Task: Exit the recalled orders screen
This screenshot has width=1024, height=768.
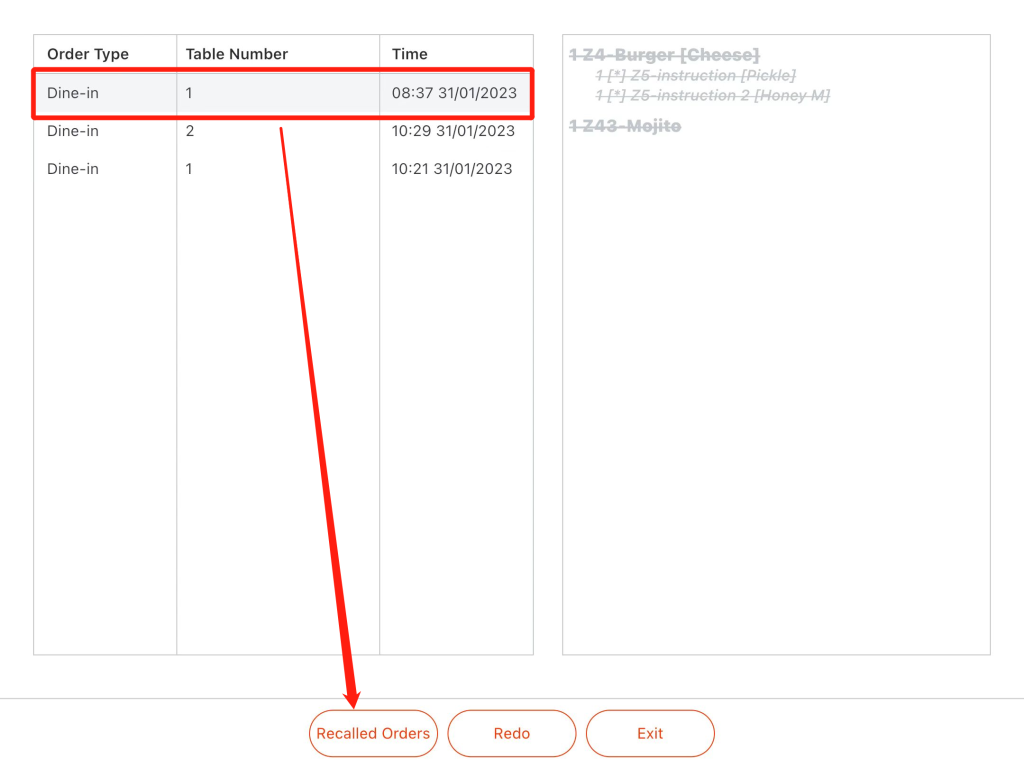Action: pyautogui.click(x=650, y=733)
